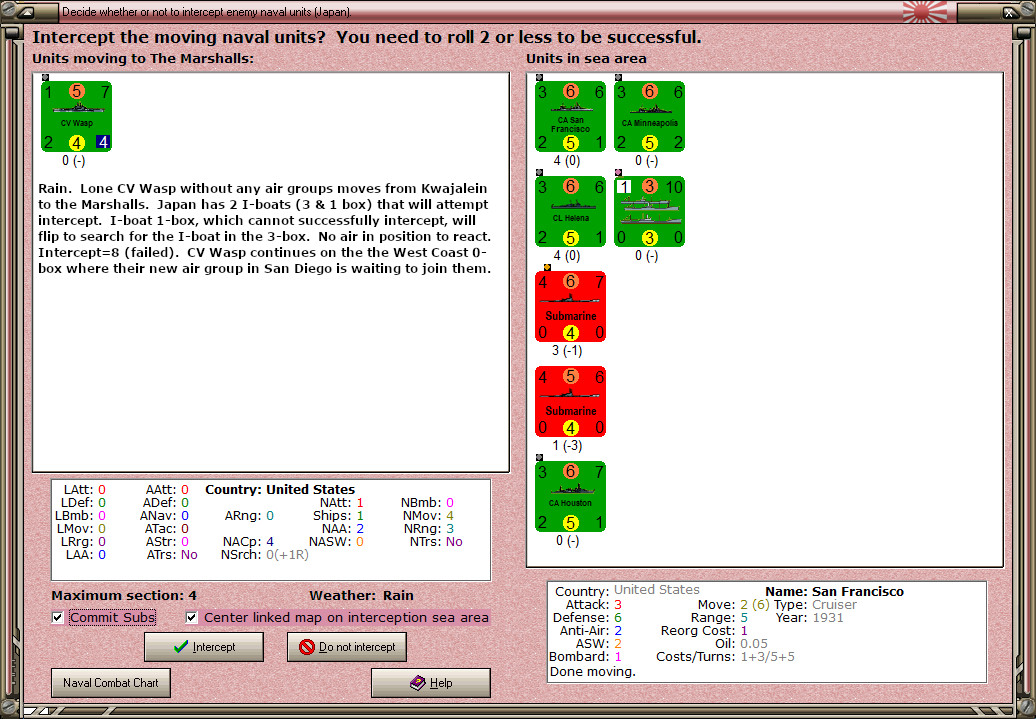Screen dimensions: 1036x719
Task: Click the 'NRng: 3' stat
Action: (x=429, y=529)
